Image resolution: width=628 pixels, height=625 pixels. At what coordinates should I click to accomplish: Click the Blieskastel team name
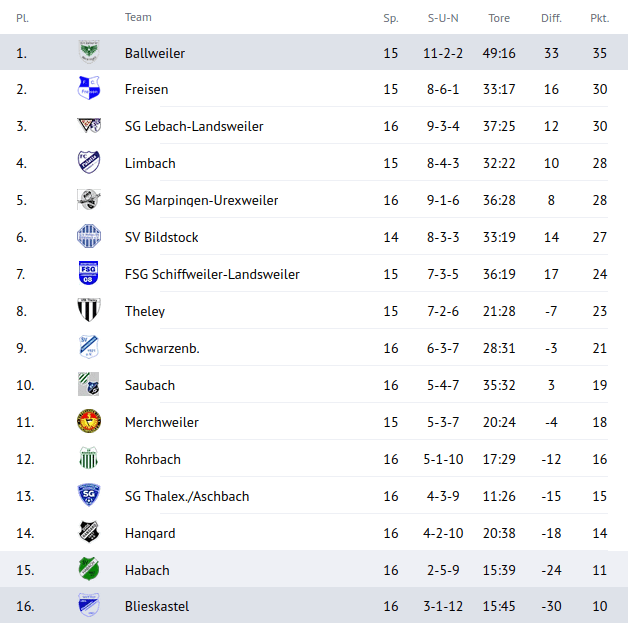point(157,606)
